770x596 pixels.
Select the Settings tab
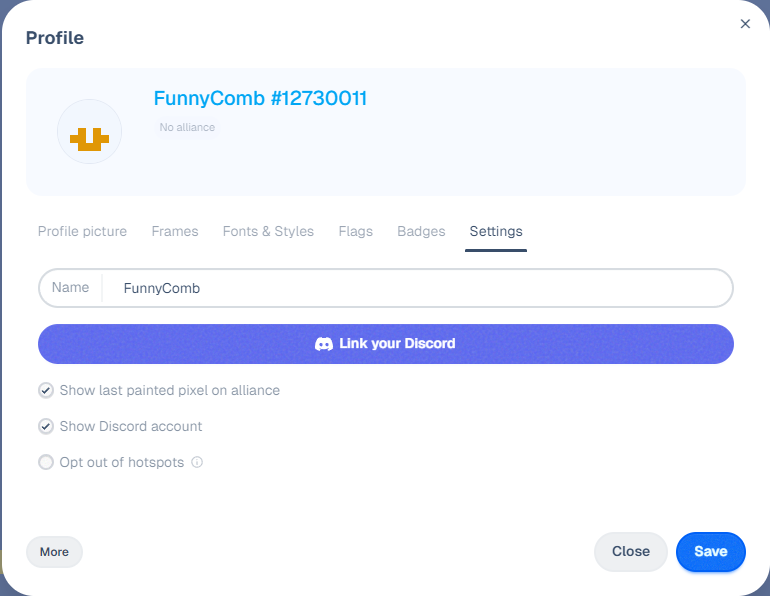pyautogui.click(x=496, y=231)
